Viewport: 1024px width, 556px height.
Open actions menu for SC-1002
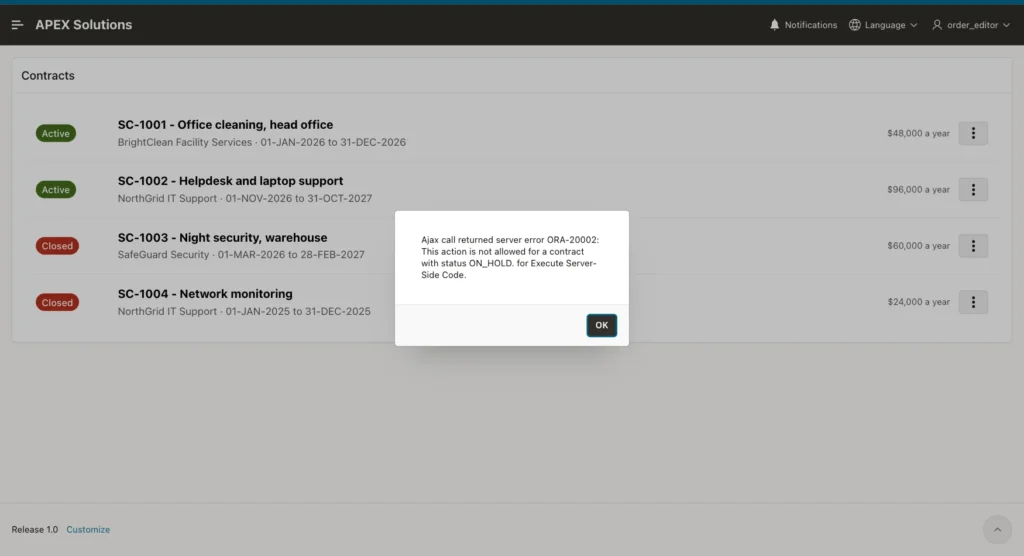973,189
